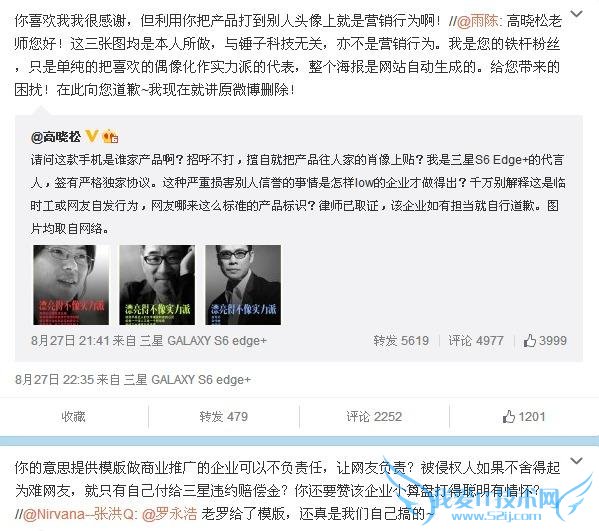Image resolution: width=599 pixels, height=531 pixels.
Task: Click the @Nirvana--张洪Q mention
Action: [x=78, y=515]
